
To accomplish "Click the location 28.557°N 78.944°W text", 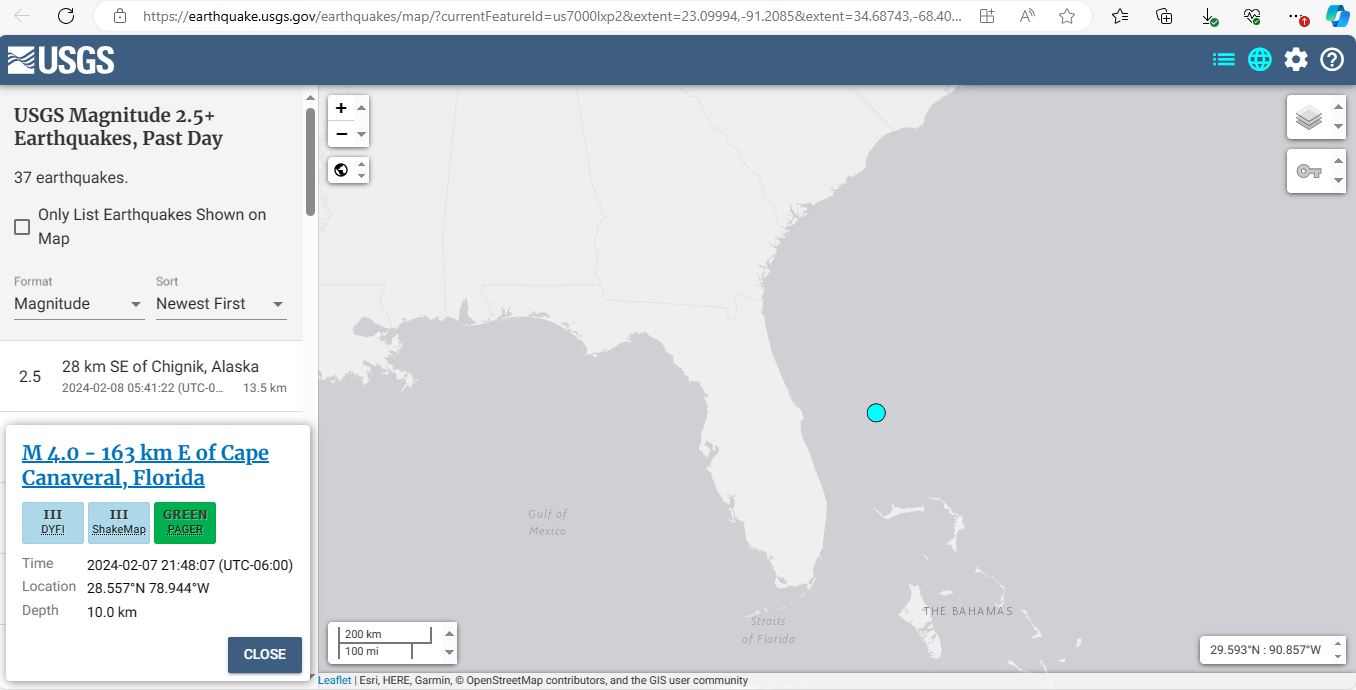I will [x=148, y=588].
